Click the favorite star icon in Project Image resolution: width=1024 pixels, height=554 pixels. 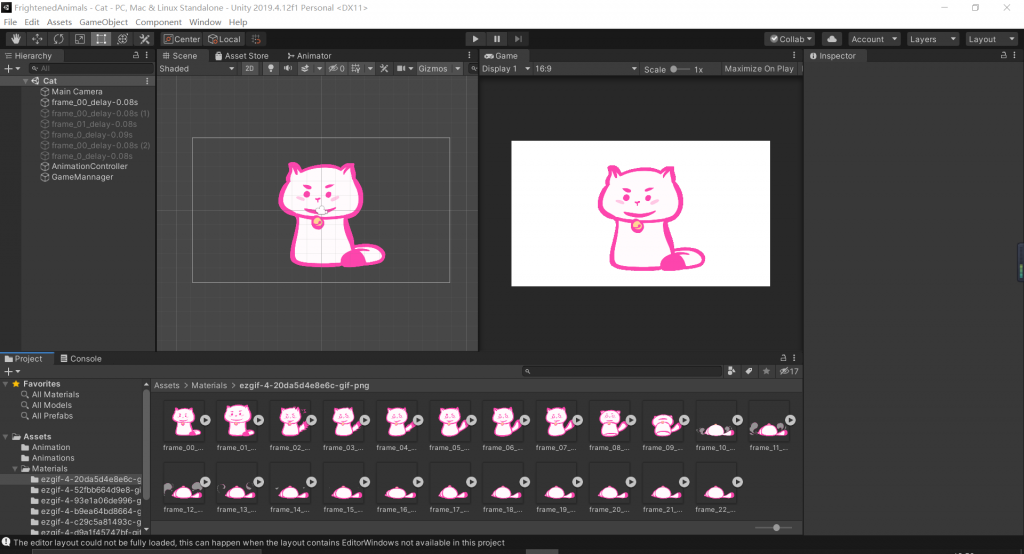tap(767, 371)
